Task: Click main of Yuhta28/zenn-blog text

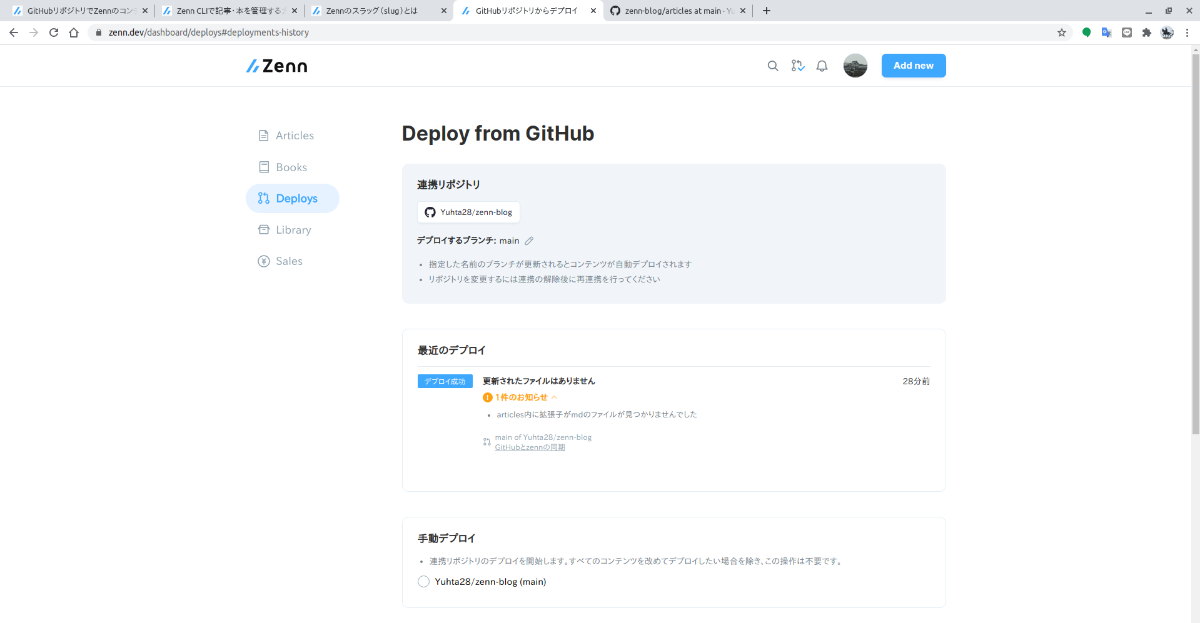Action: point(543,437)
